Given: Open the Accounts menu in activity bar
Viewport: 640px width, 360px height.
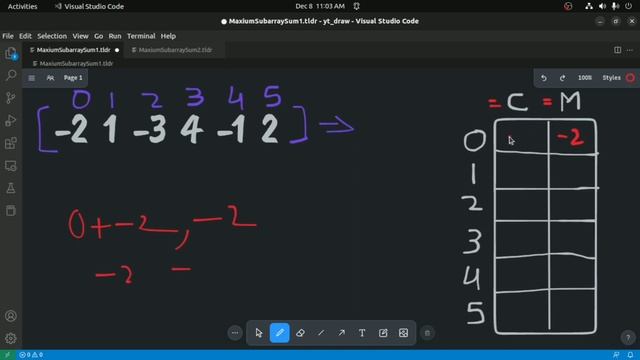Looking at the screenshot, I should click(x=11, y=316).
